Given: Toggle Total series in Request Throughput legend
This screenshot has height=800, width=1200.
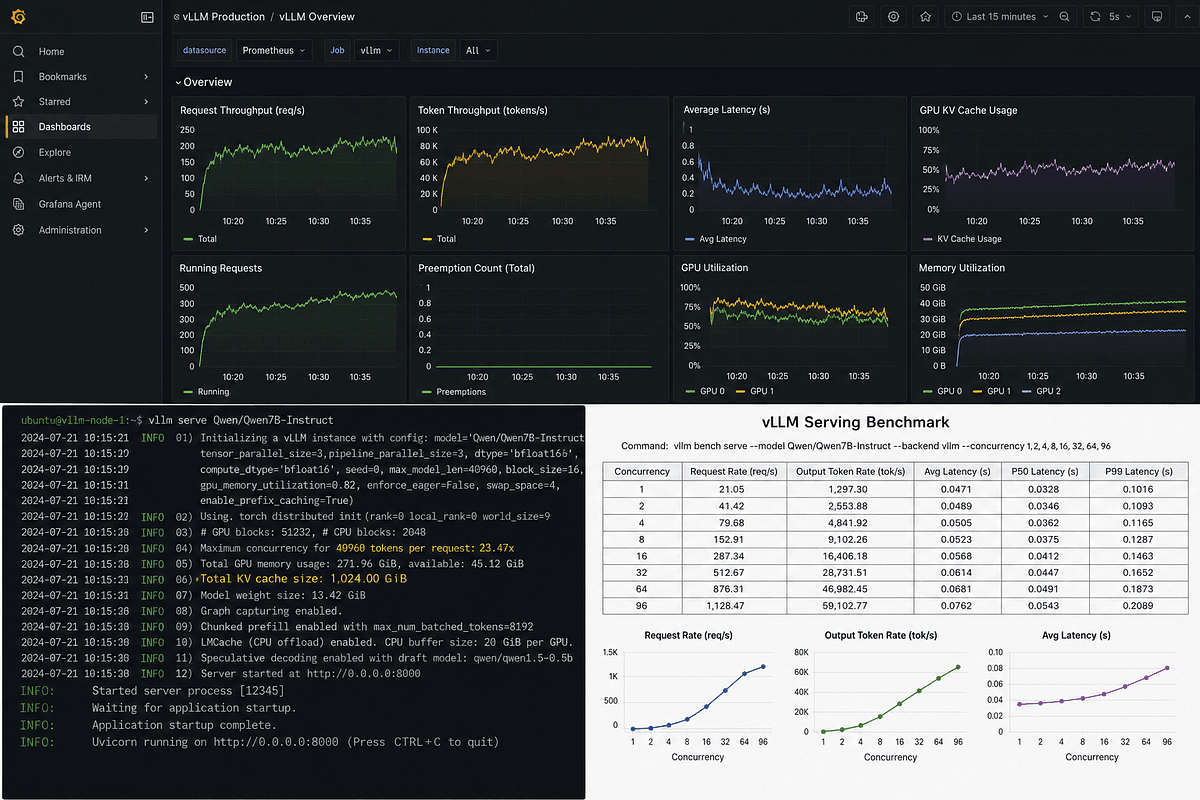Looking at the screenshot, I should click(200, 239).
